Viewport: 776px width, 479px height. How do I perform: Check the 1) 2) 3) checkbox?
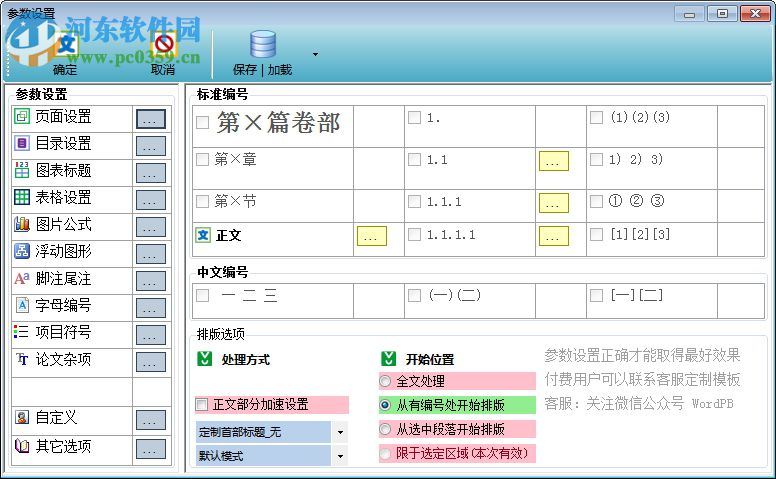[x=596, y=159]
